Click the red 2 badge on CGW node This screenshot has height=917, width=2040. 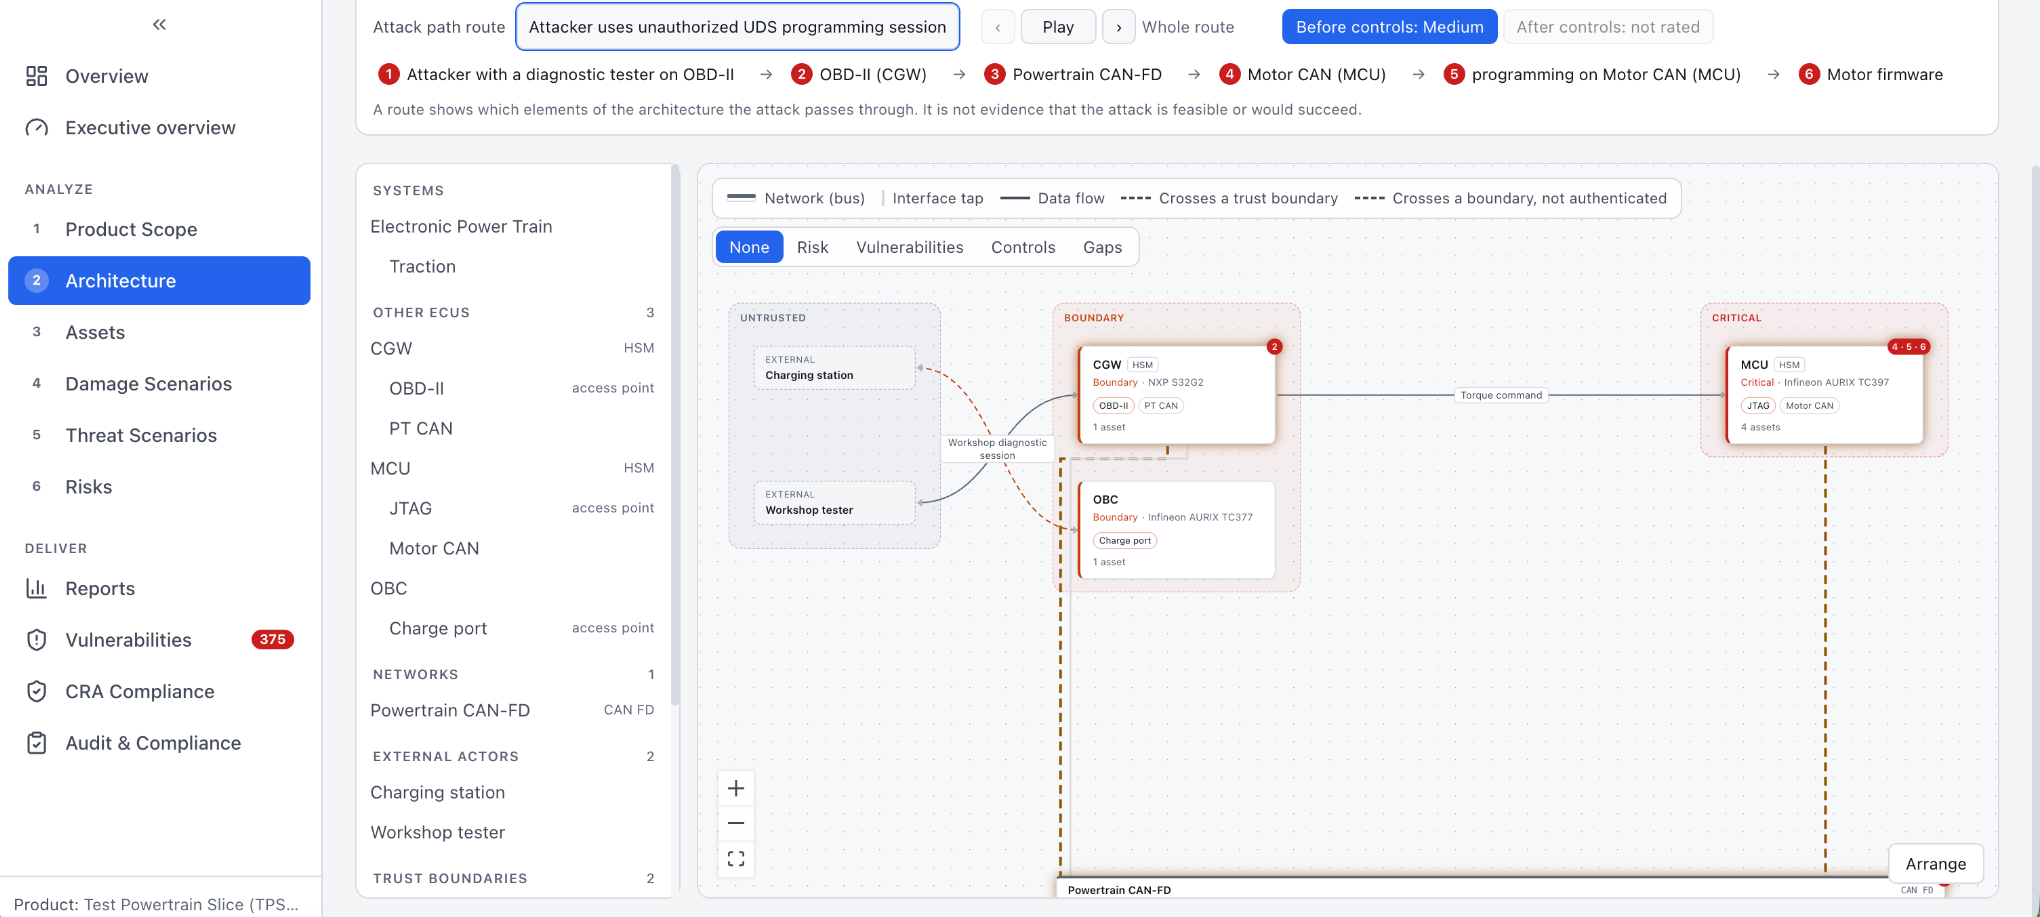(x=1274, y=347)
